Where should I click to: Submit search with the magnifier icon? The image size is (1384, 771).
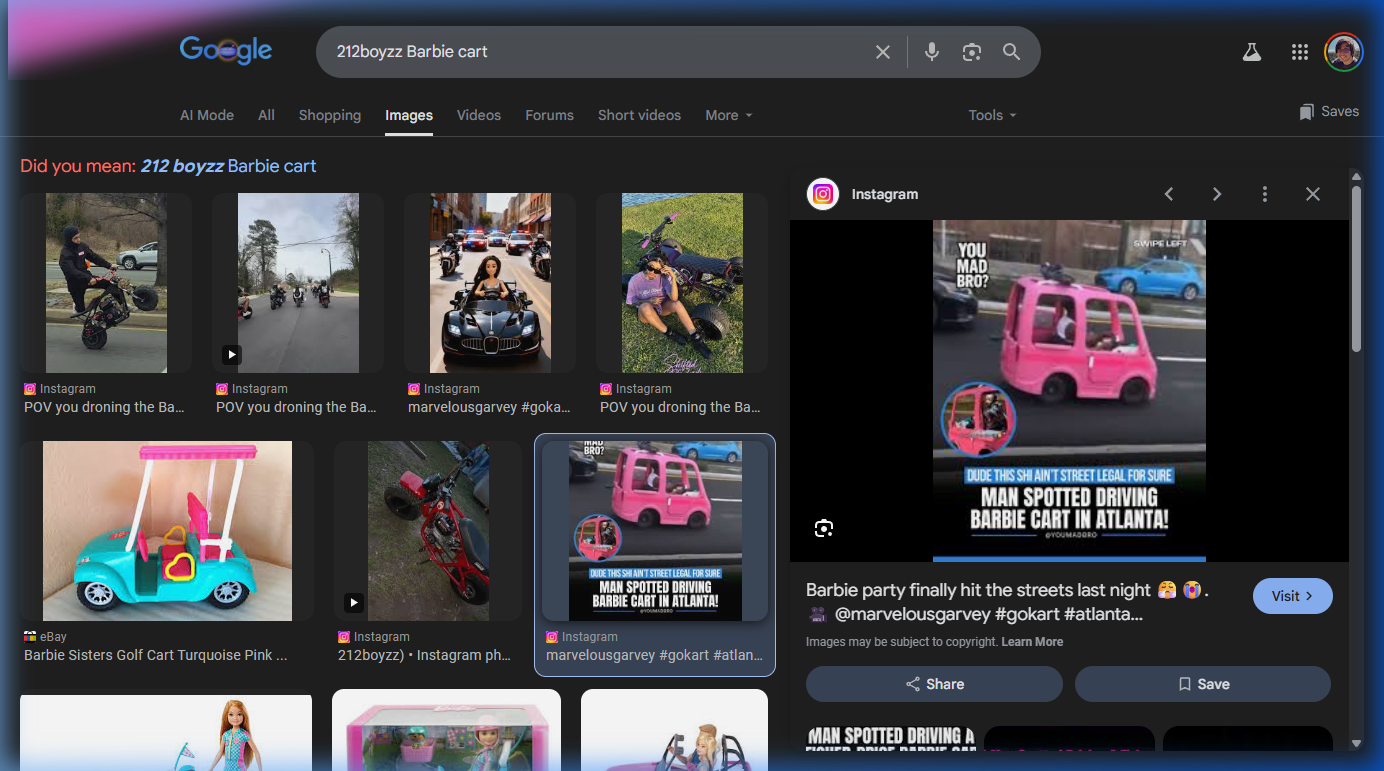coord(1012,52)
